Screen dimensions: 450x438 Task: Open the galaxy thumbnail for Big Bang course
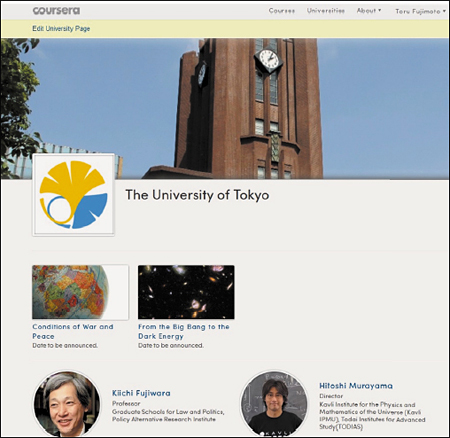click(x=186, y=292)
